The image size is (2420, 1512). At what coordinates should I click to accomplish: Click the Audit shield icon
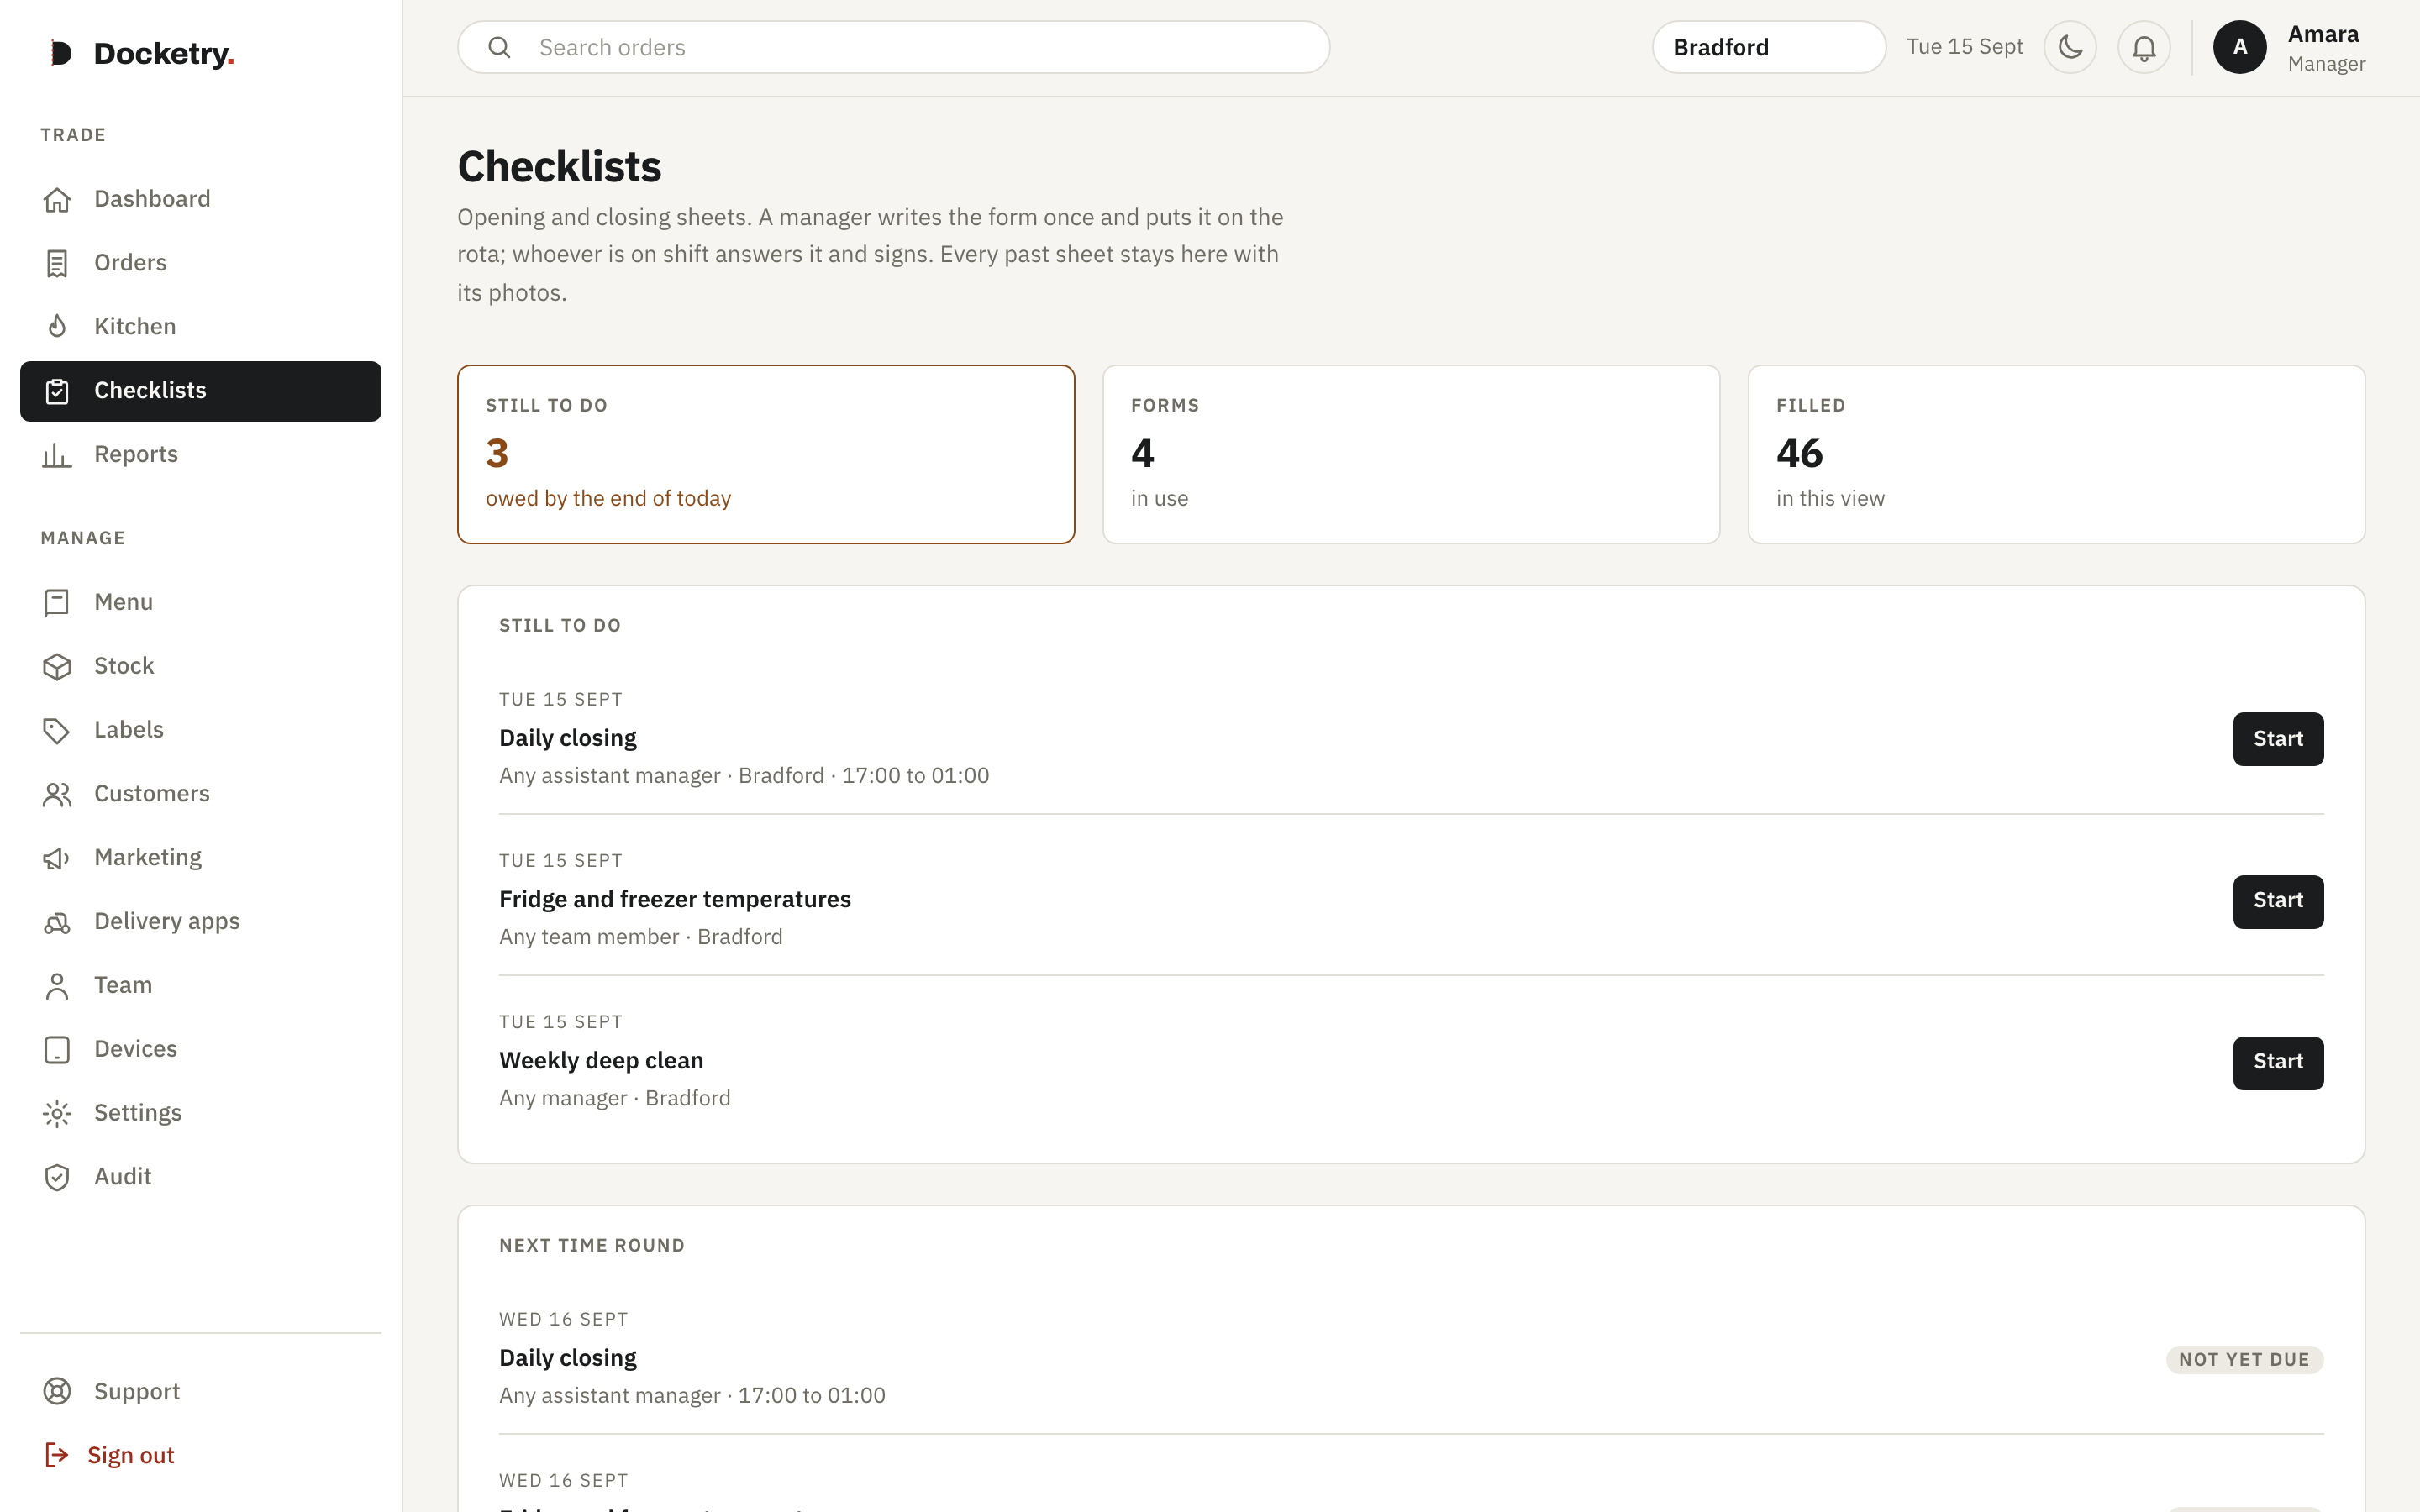[x=57, y=1177]
